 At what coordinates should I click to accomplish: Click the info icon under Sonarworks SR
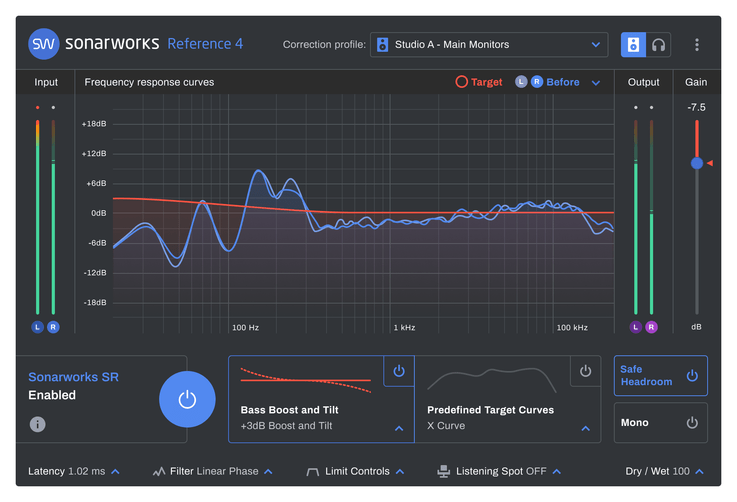point(37,424)
